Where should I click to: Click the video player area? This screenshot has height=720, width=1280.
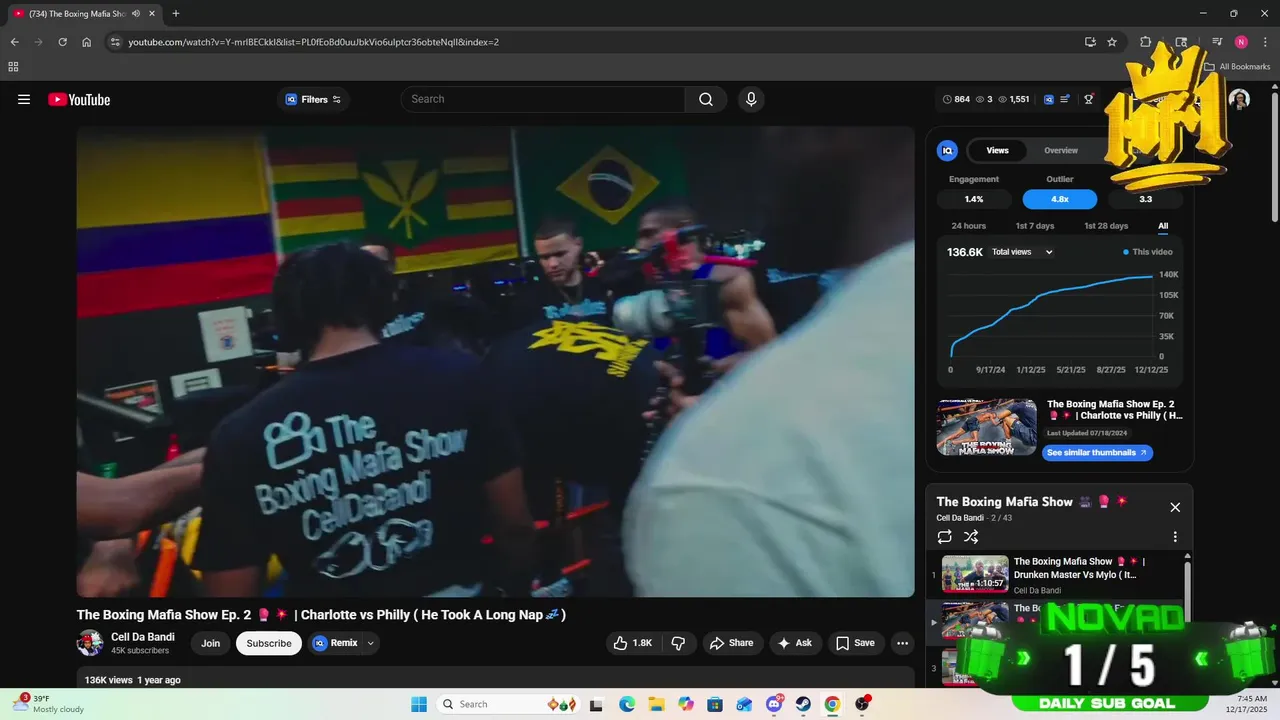click(x=495, y=361)
